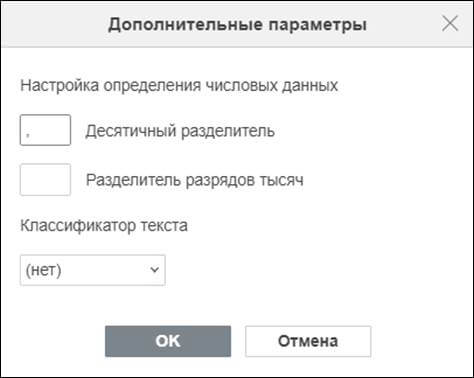
Task: Confirm settings with the OK button
Action: [168, 341]
